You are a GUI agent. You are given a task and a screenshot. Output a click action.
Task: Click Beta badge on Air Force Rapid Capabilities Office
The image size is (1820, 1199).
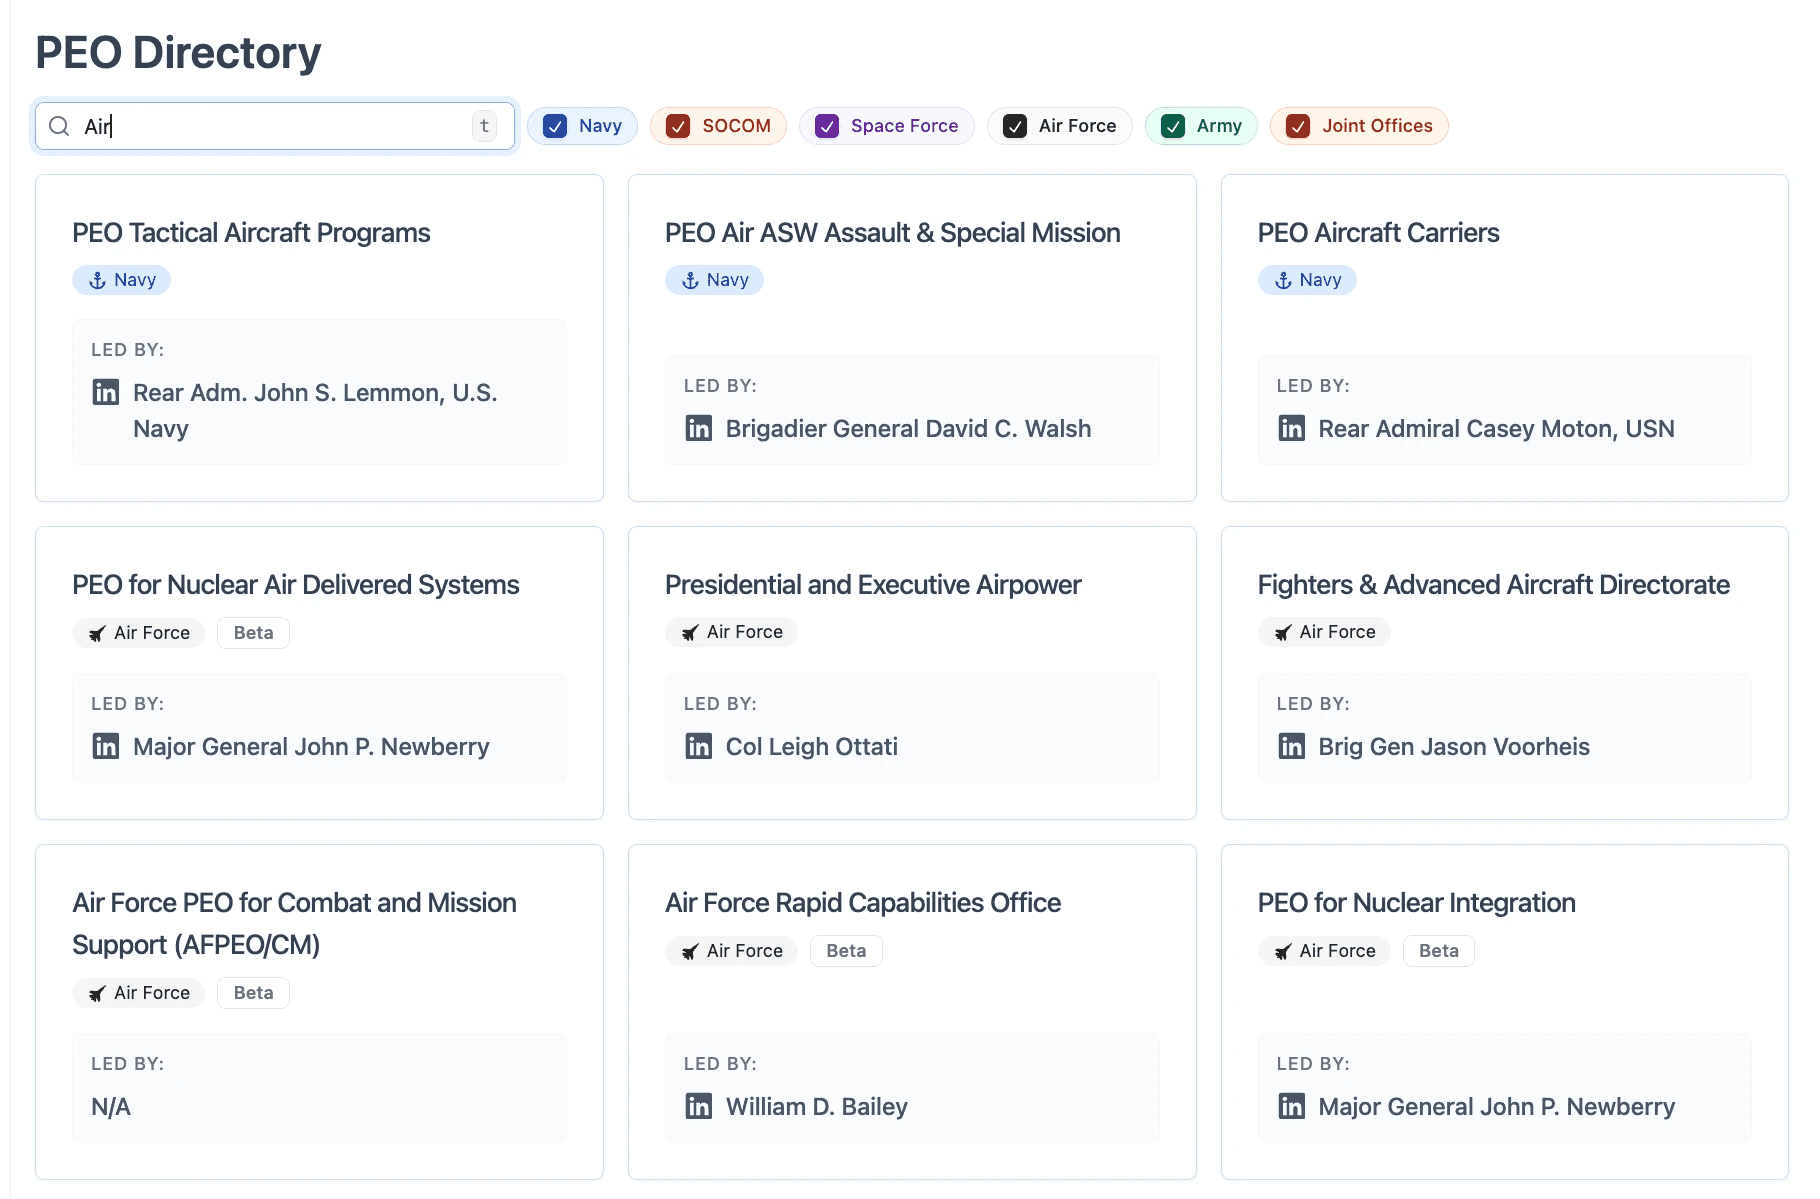click(x=846, y=951)
